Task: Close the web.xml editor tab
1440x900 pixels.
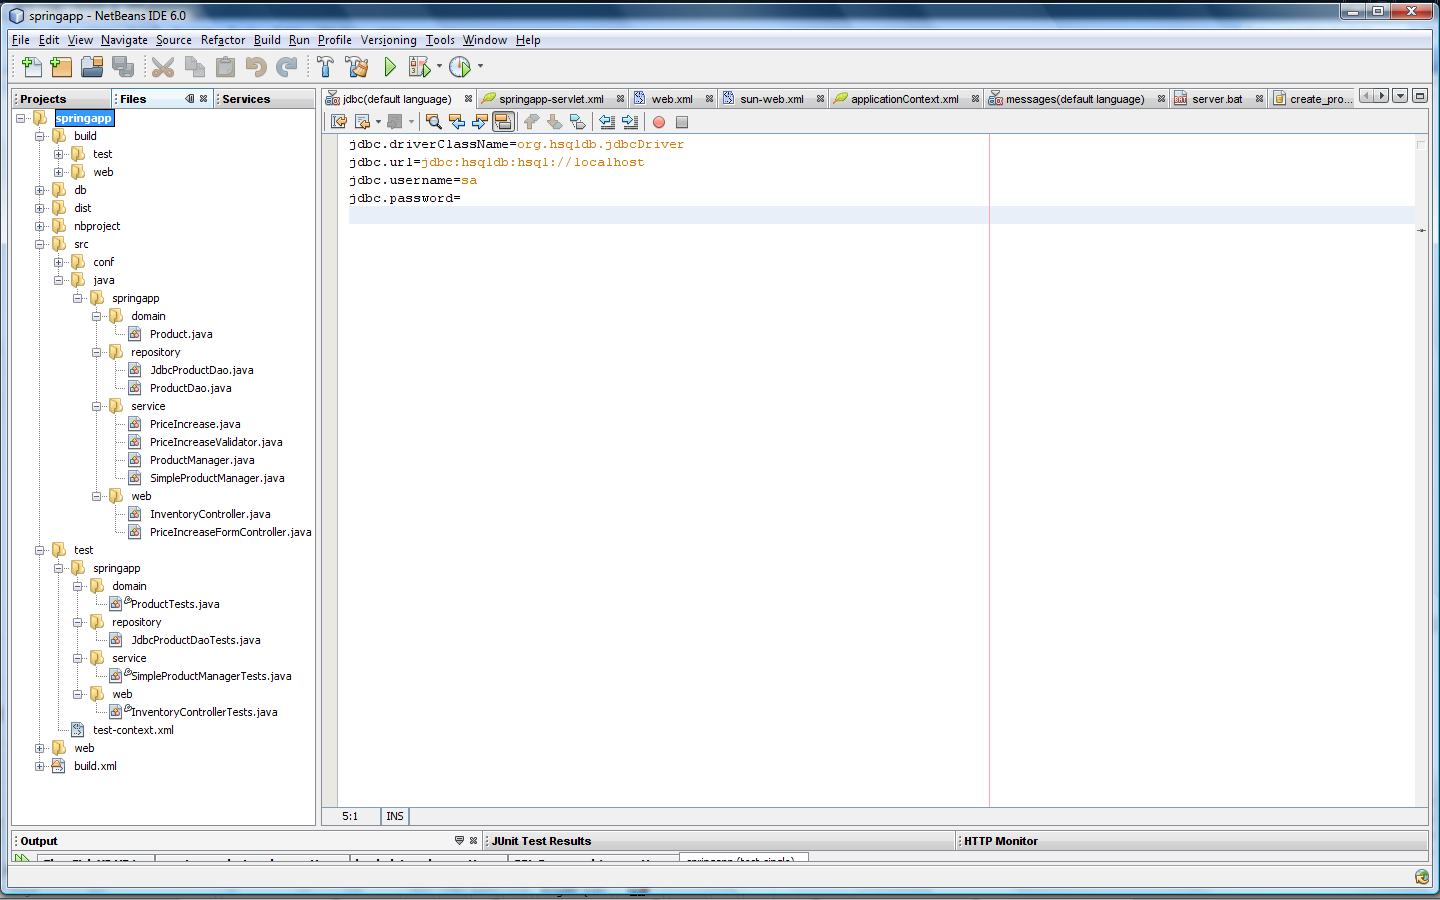Action: pos(709,99)
